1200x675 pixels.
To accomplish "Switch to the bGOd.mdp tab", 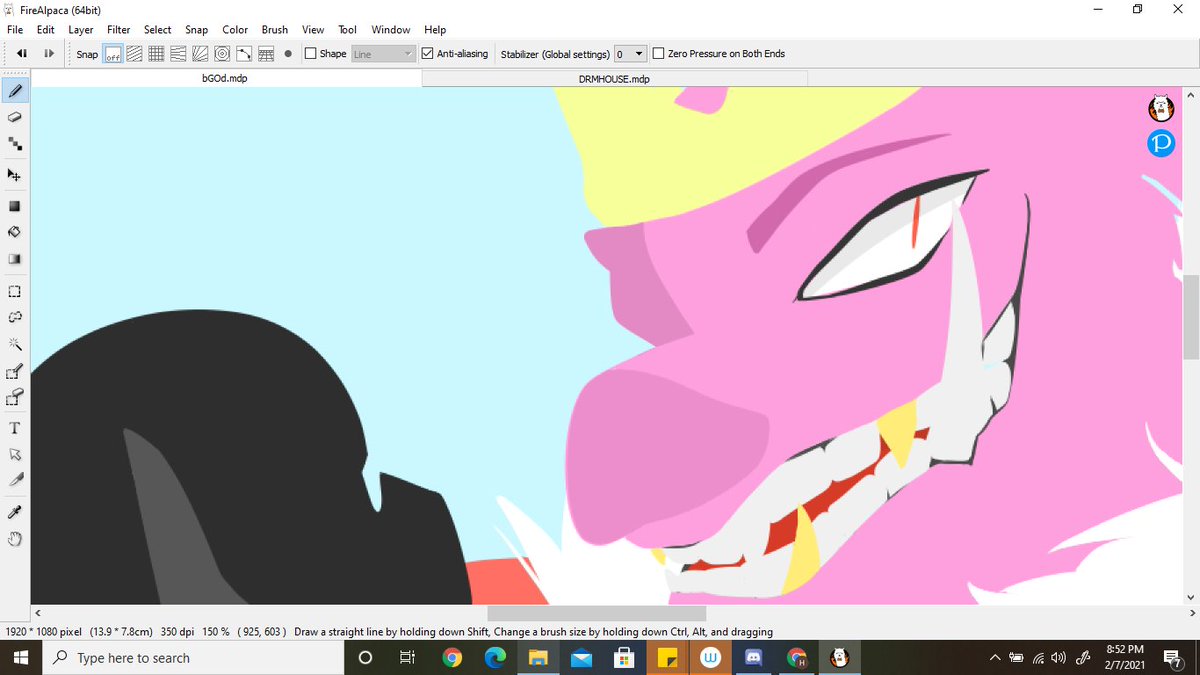I will (225, 78).
